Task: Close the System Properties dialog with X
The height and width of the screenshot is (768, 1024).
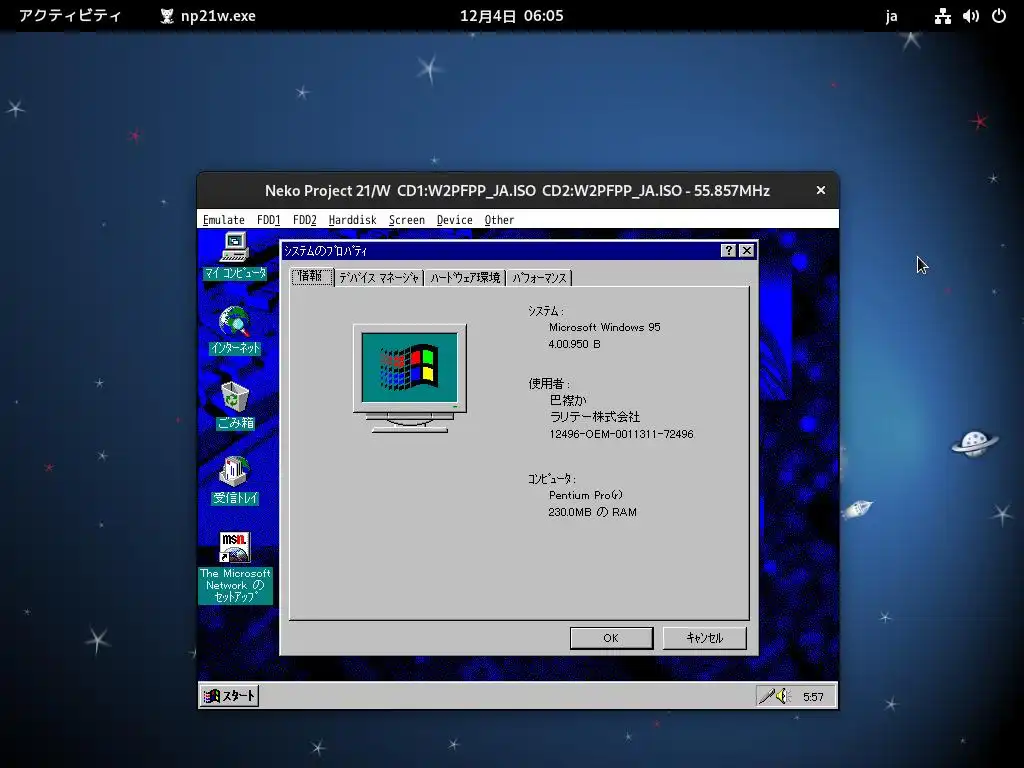Action: pos(746,251)
